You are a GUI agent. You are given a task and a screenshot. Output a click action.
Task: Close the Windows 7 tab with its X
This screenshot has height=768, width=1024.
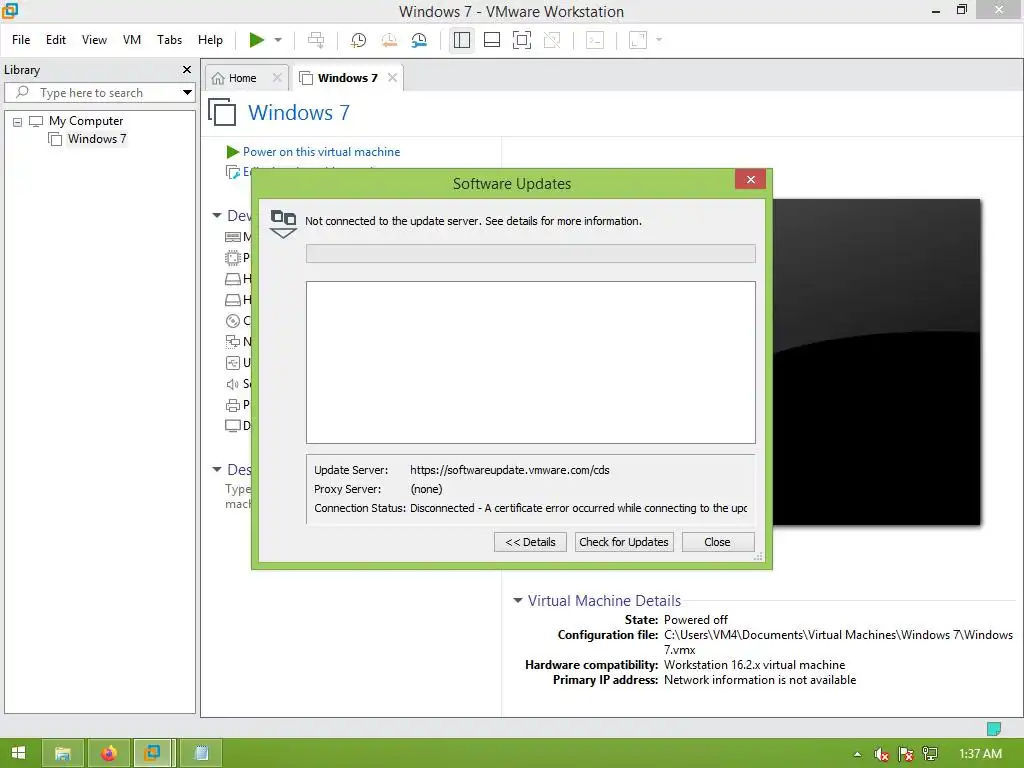coord(392,78)
